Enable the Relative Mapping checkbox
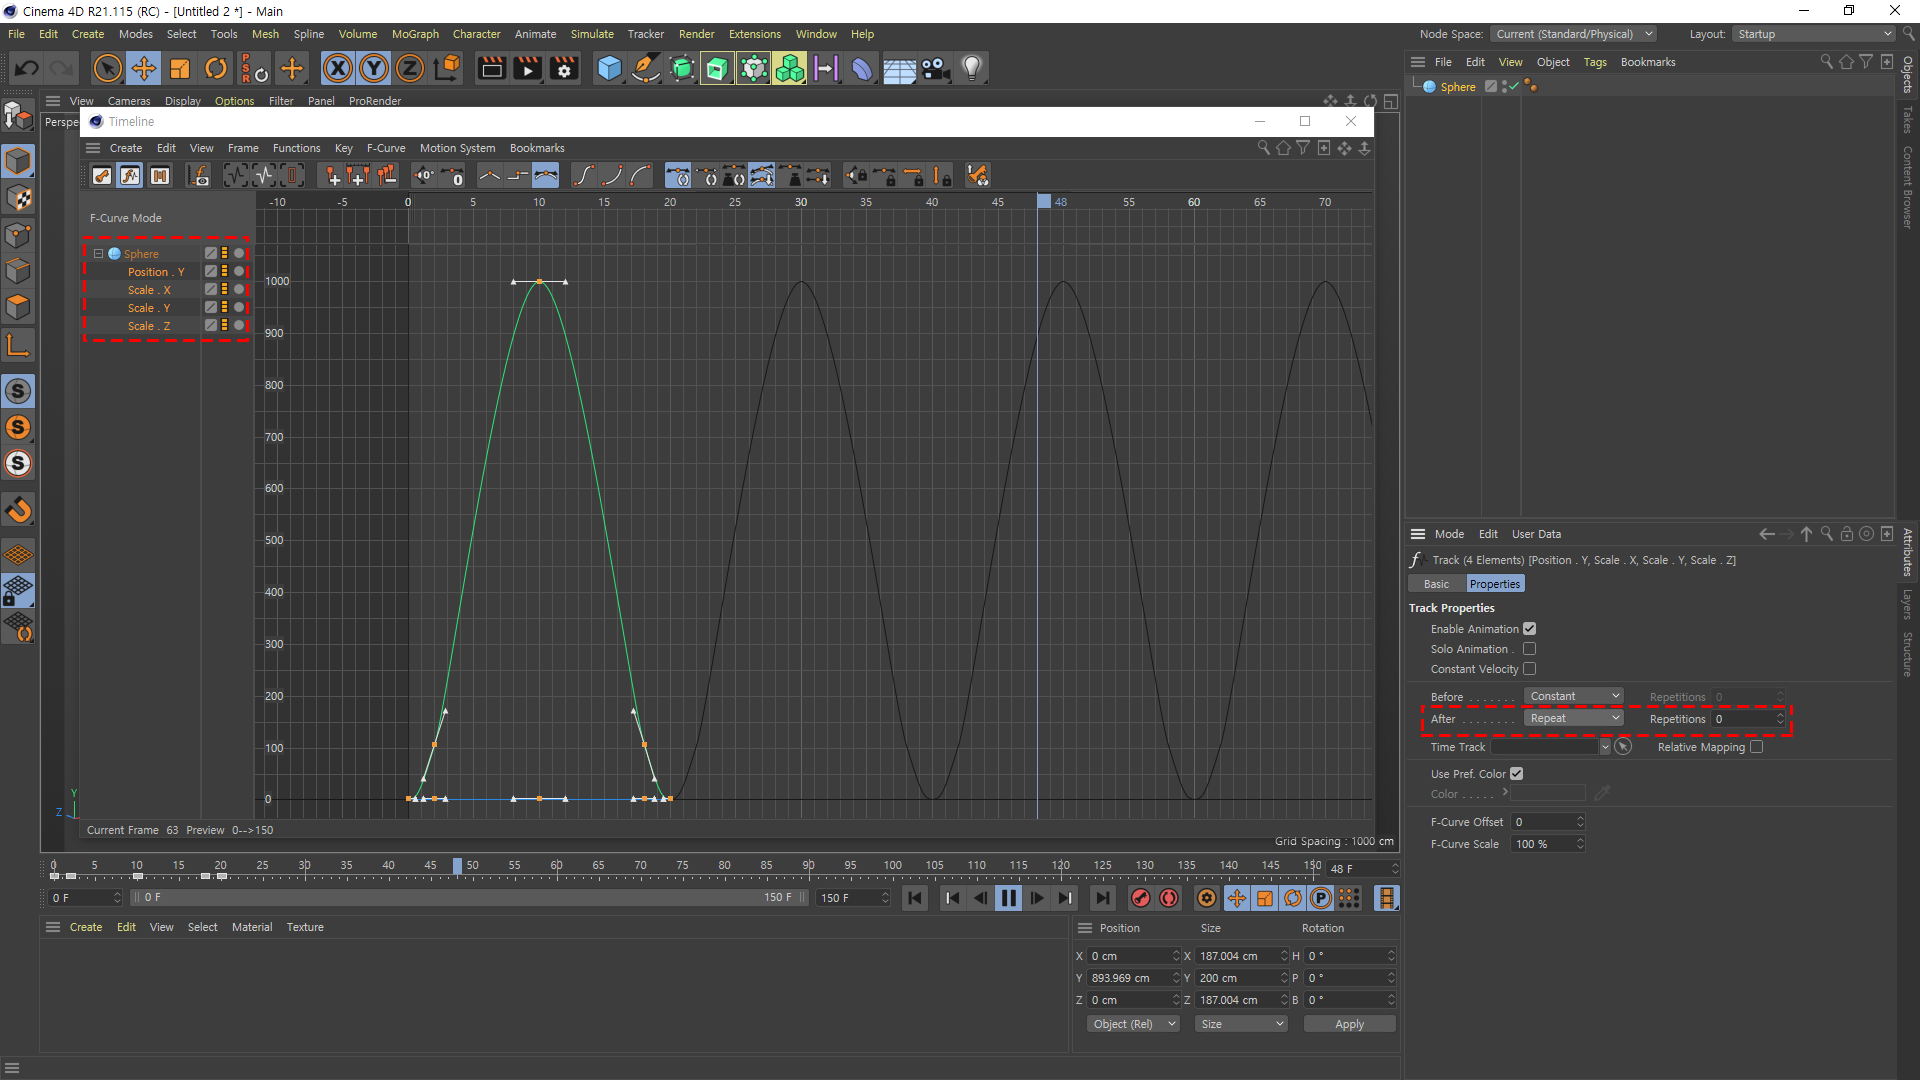The width and height of the screenshot is (1920, 1080). click(x=1756, y=747)
